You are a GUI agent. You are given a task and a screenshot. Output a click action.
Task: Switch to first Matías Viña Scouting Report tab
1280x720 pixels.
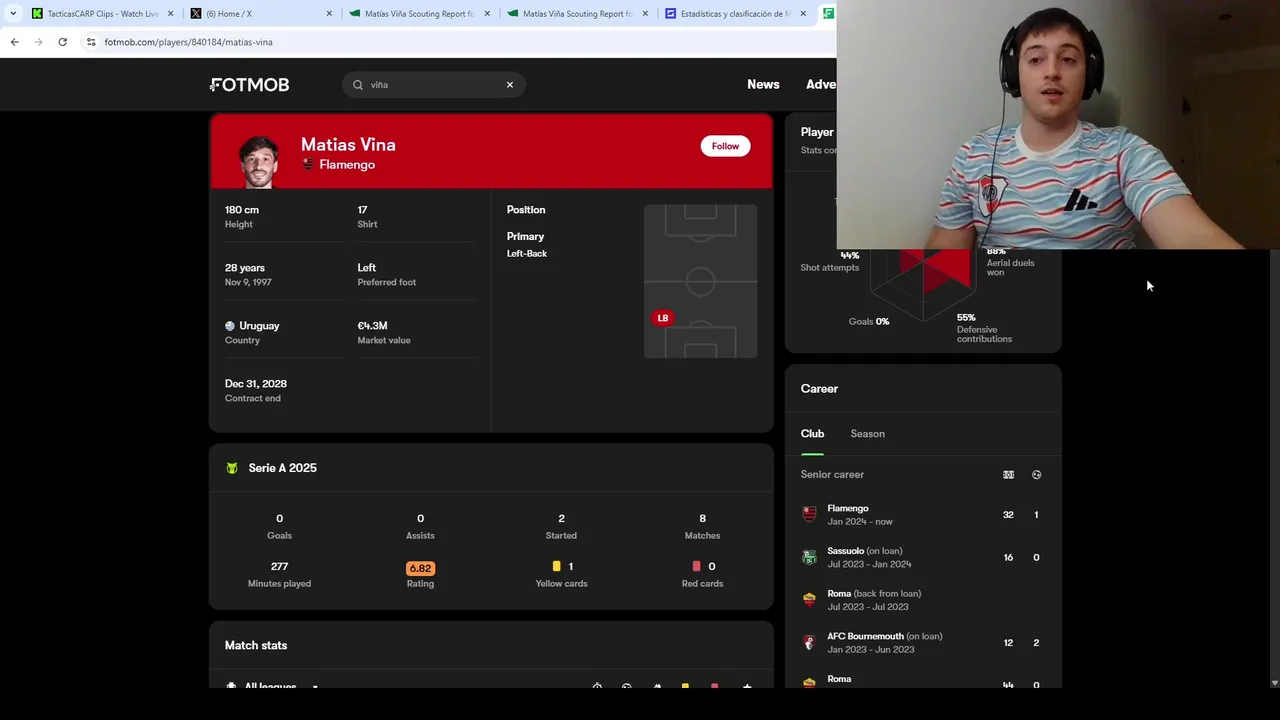(418, 14)
